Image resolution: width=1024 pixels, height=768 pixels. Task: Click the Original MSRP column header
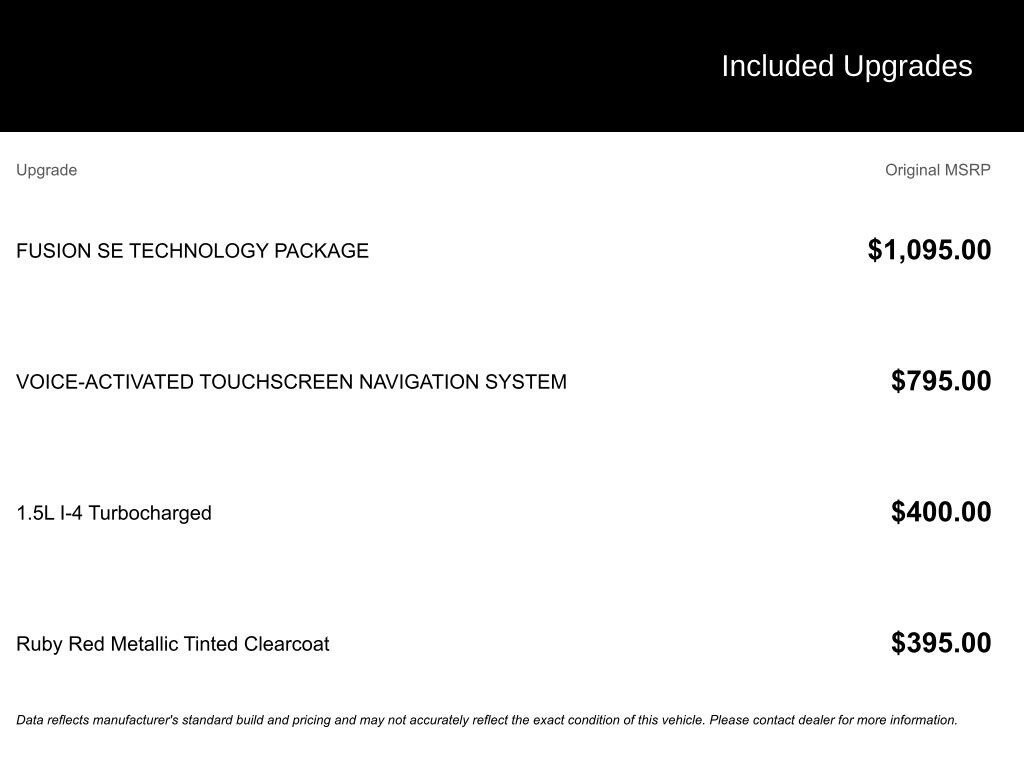click(x=937, y=170)
